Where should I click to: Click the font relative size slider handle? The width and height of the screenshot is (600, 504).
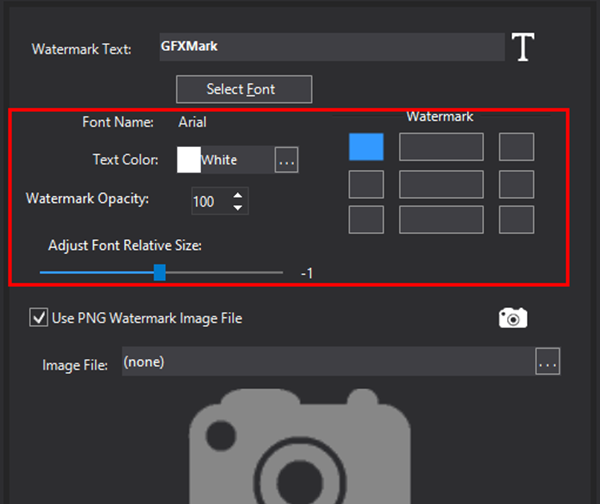(x=160, y=272)
